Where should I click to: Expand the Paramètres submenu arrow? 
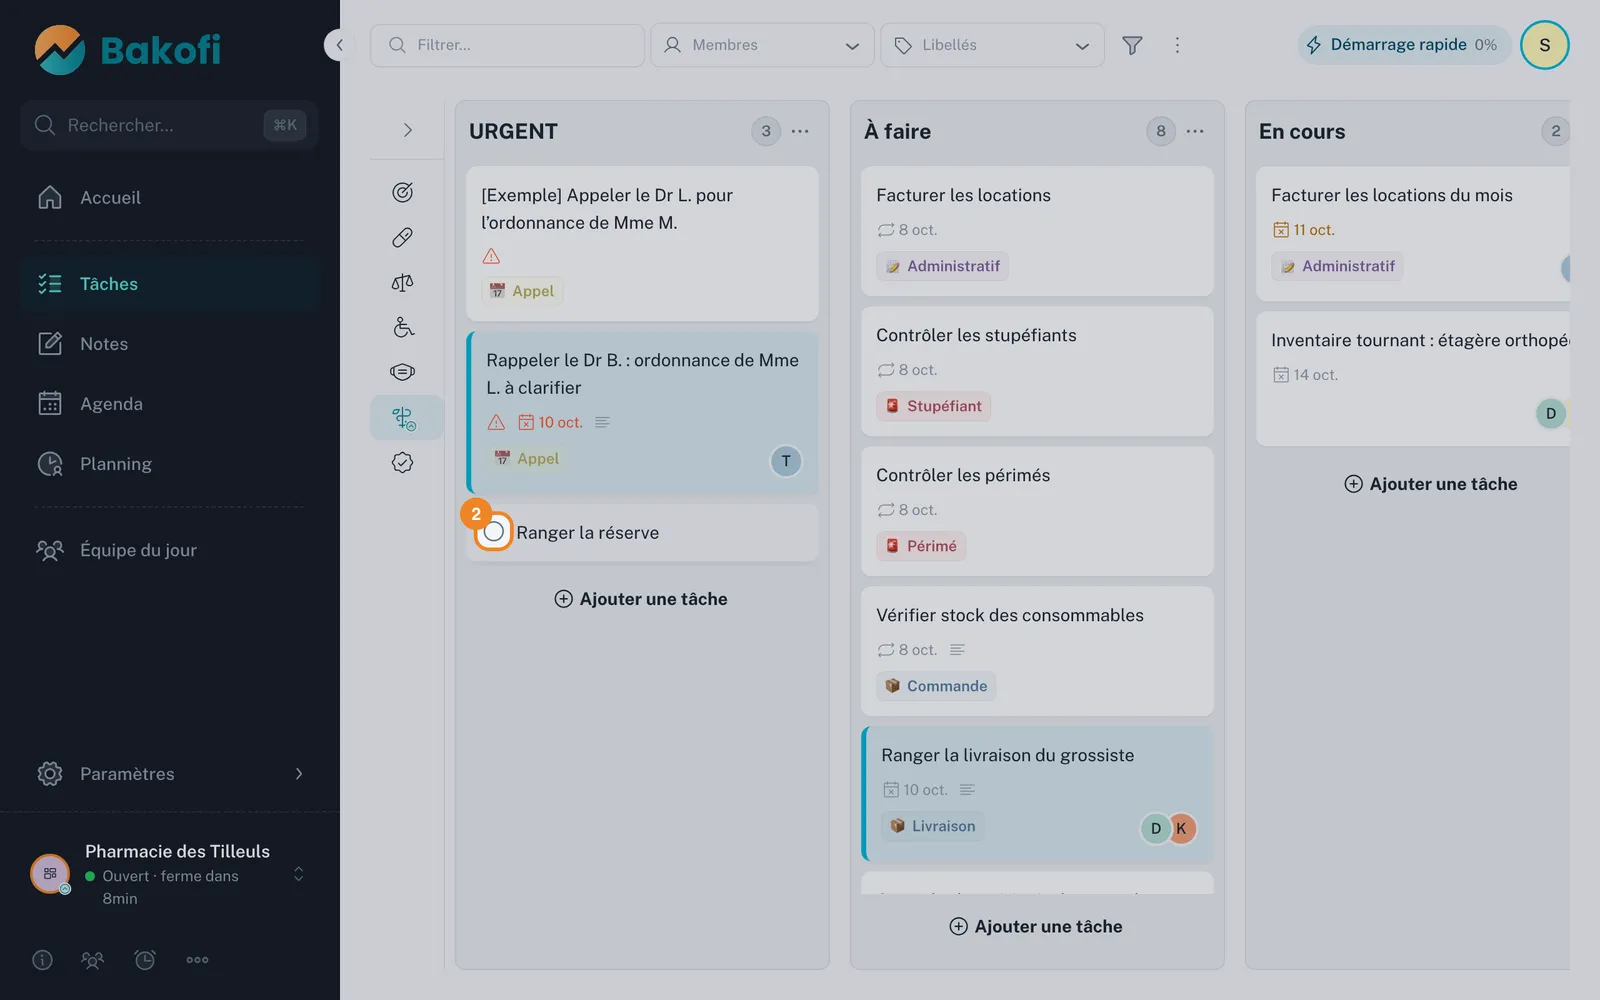298,774
